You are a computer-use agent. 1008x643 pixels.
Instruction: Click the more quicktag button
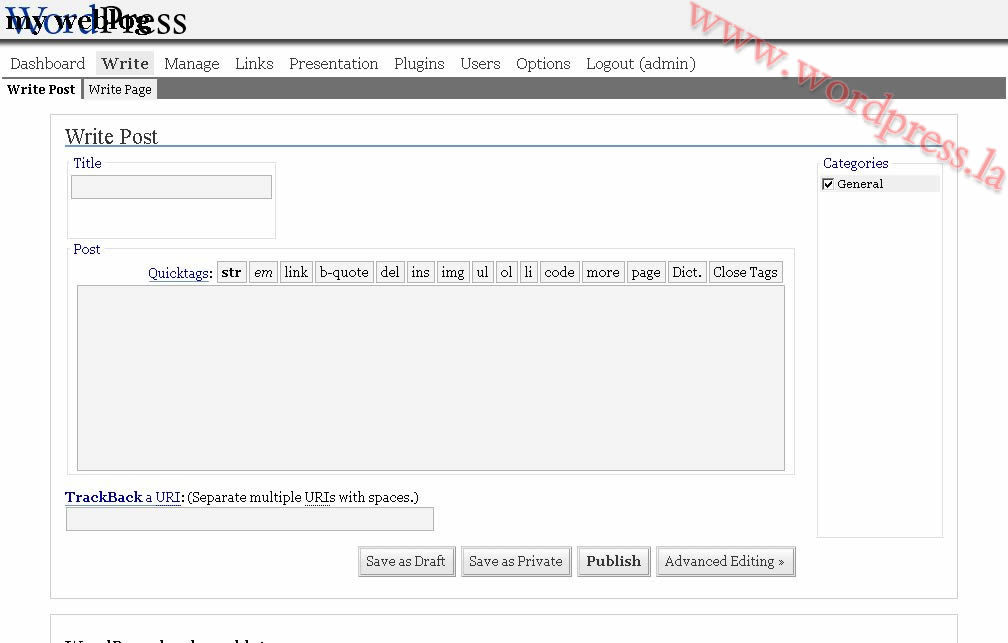tap(603, 272)
